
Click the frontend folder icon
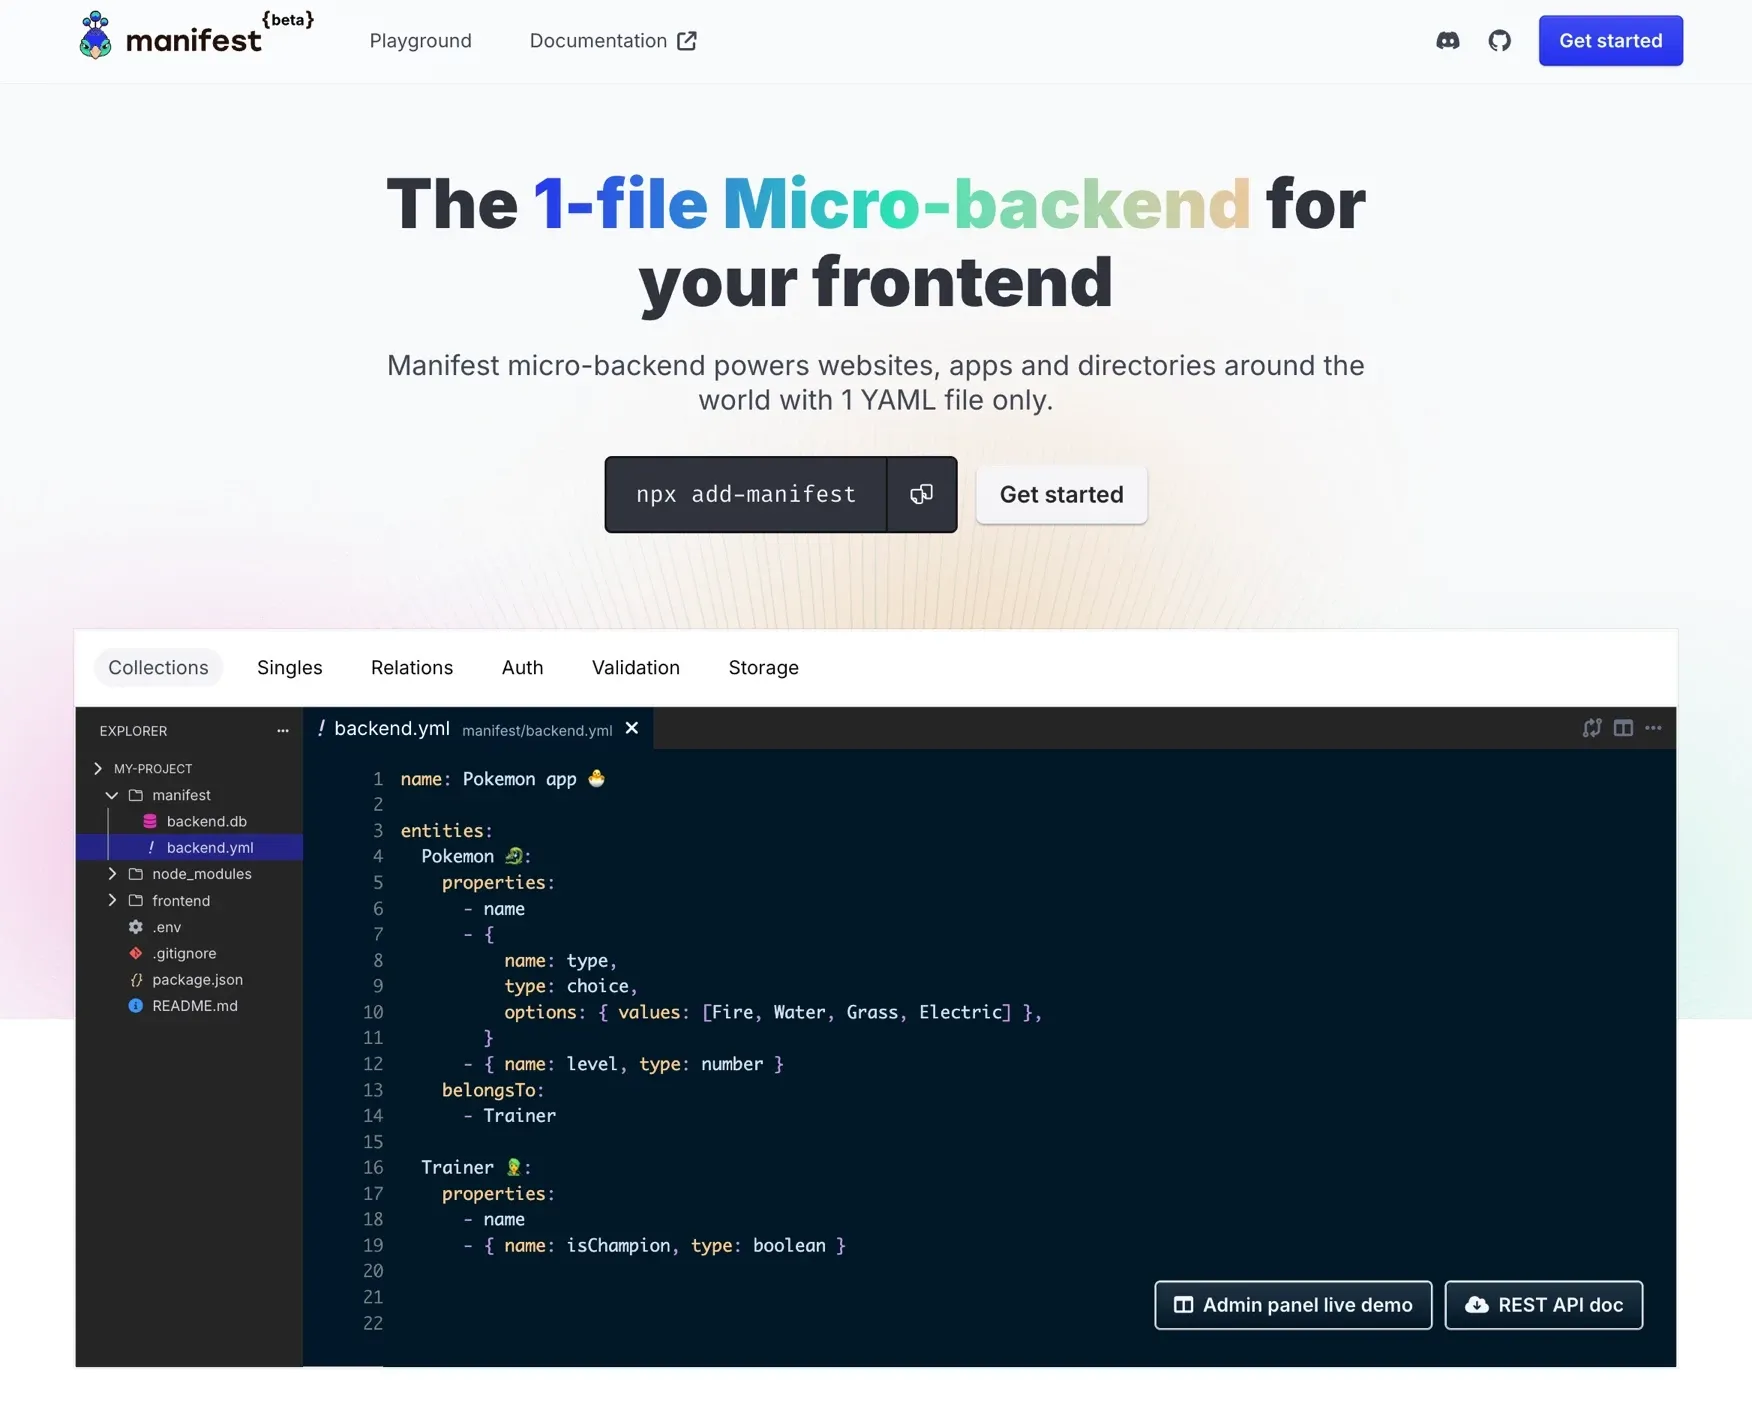(x=136, y=901)
